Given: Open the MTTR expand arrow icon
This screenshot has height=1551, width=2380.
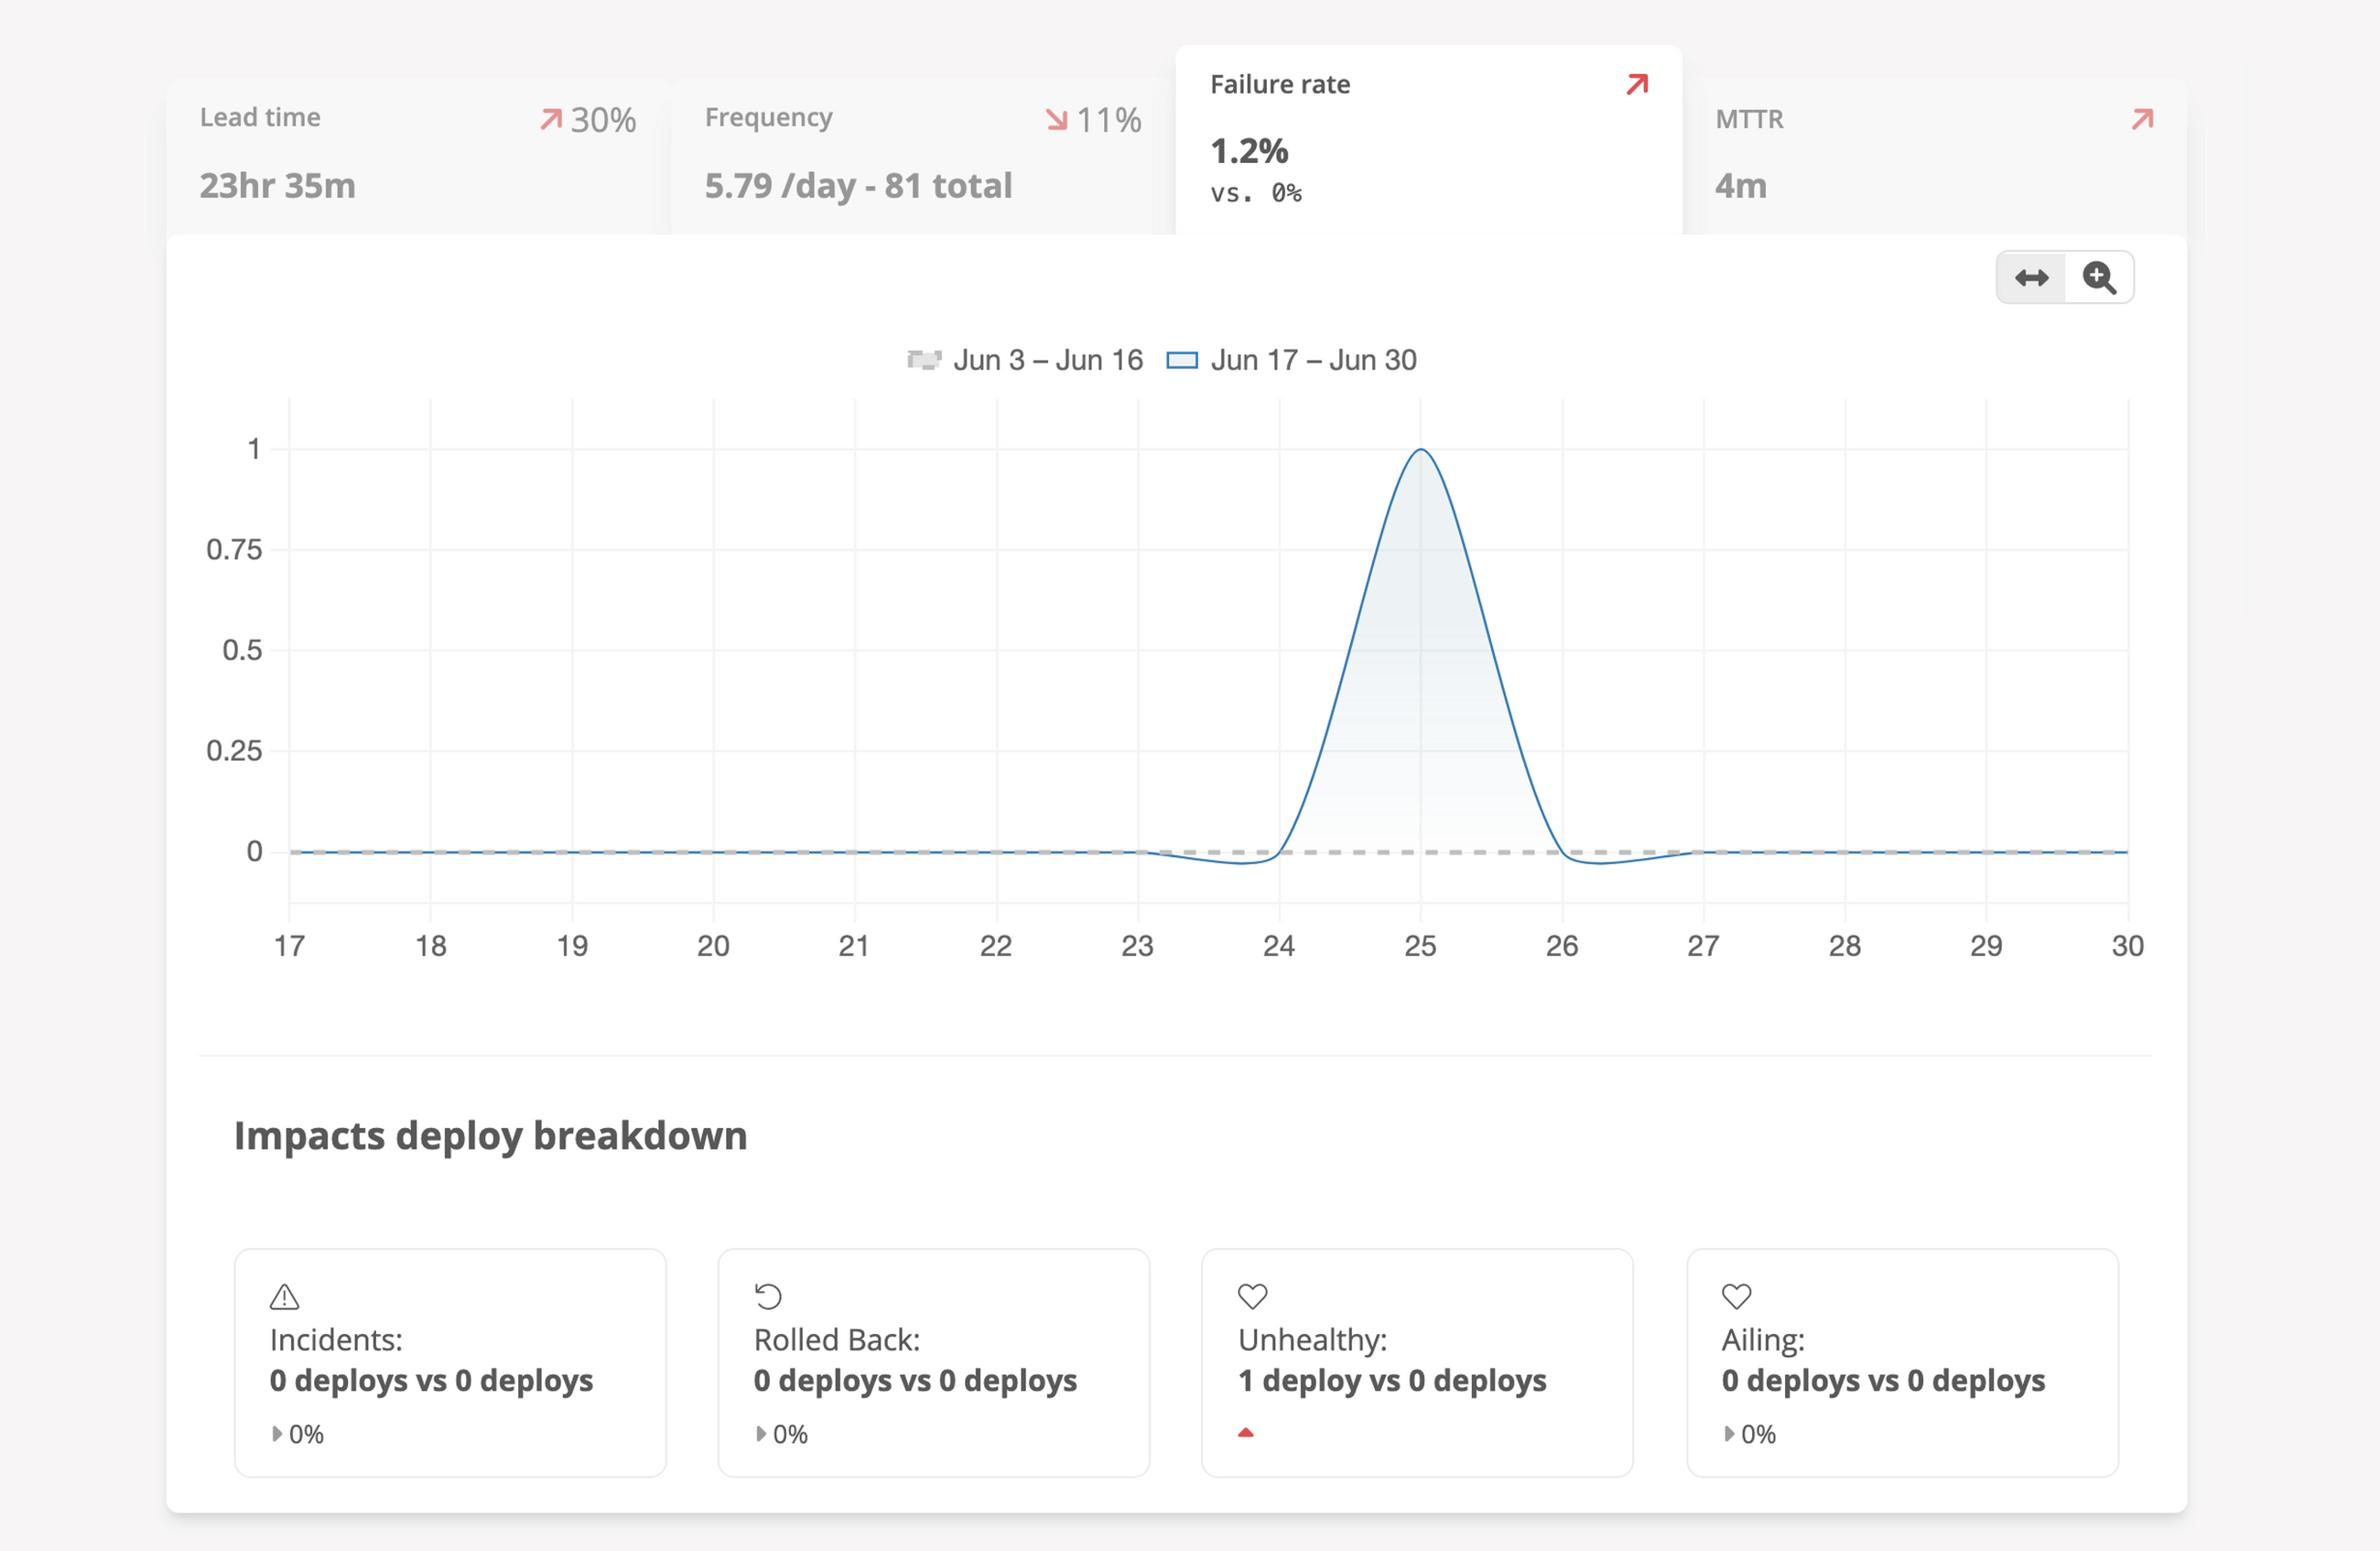Looking at the screenshot, I should pos(2143,119).
